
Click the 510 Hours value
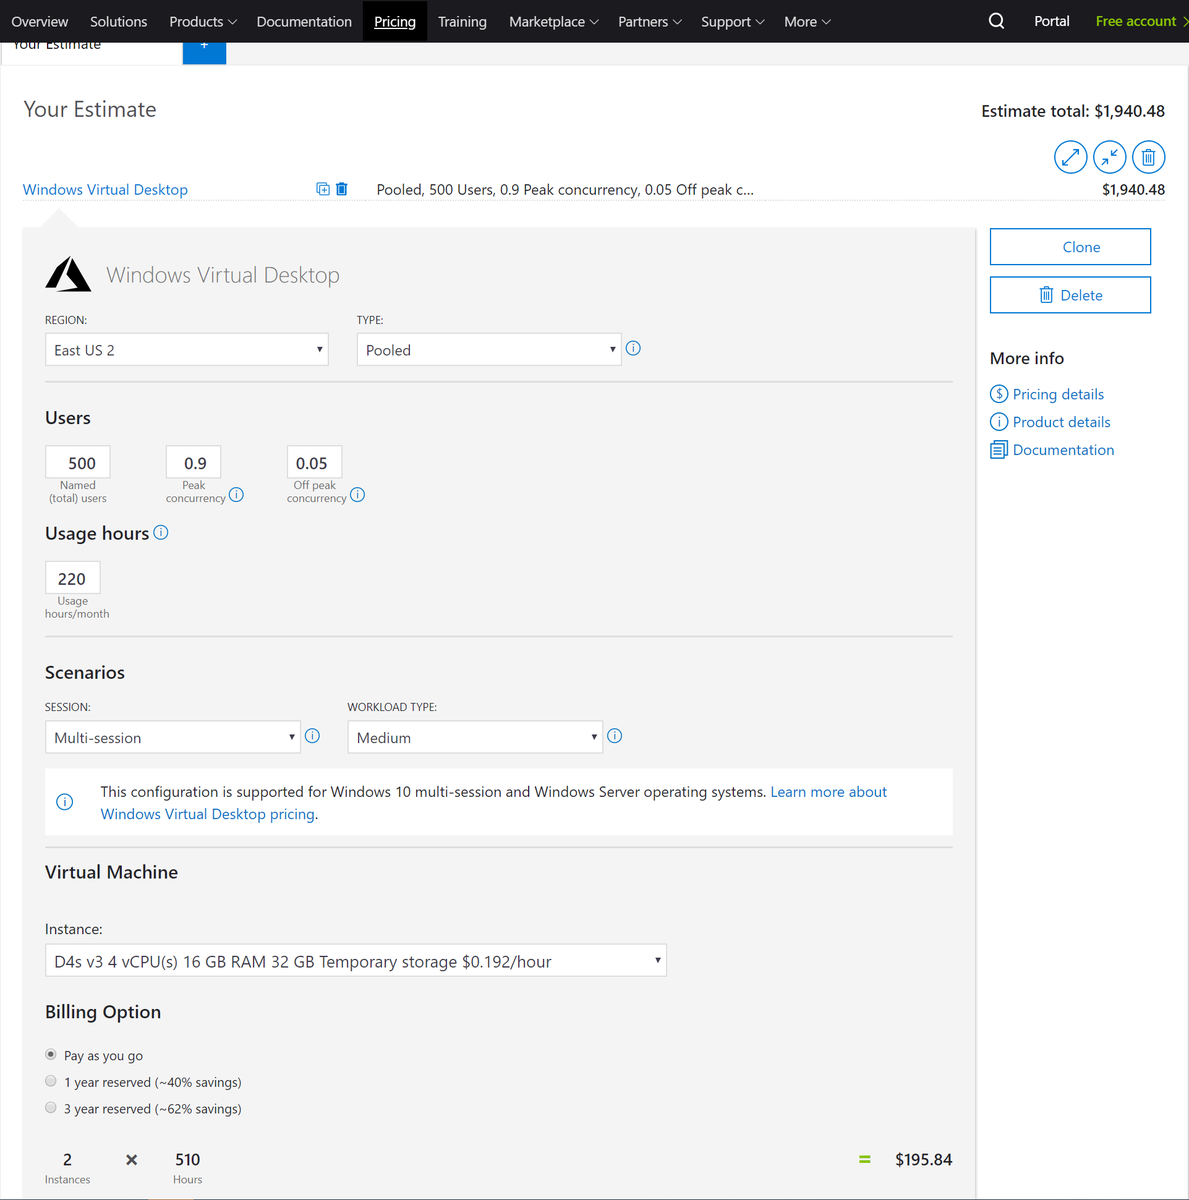click(x=187, y=1159)
